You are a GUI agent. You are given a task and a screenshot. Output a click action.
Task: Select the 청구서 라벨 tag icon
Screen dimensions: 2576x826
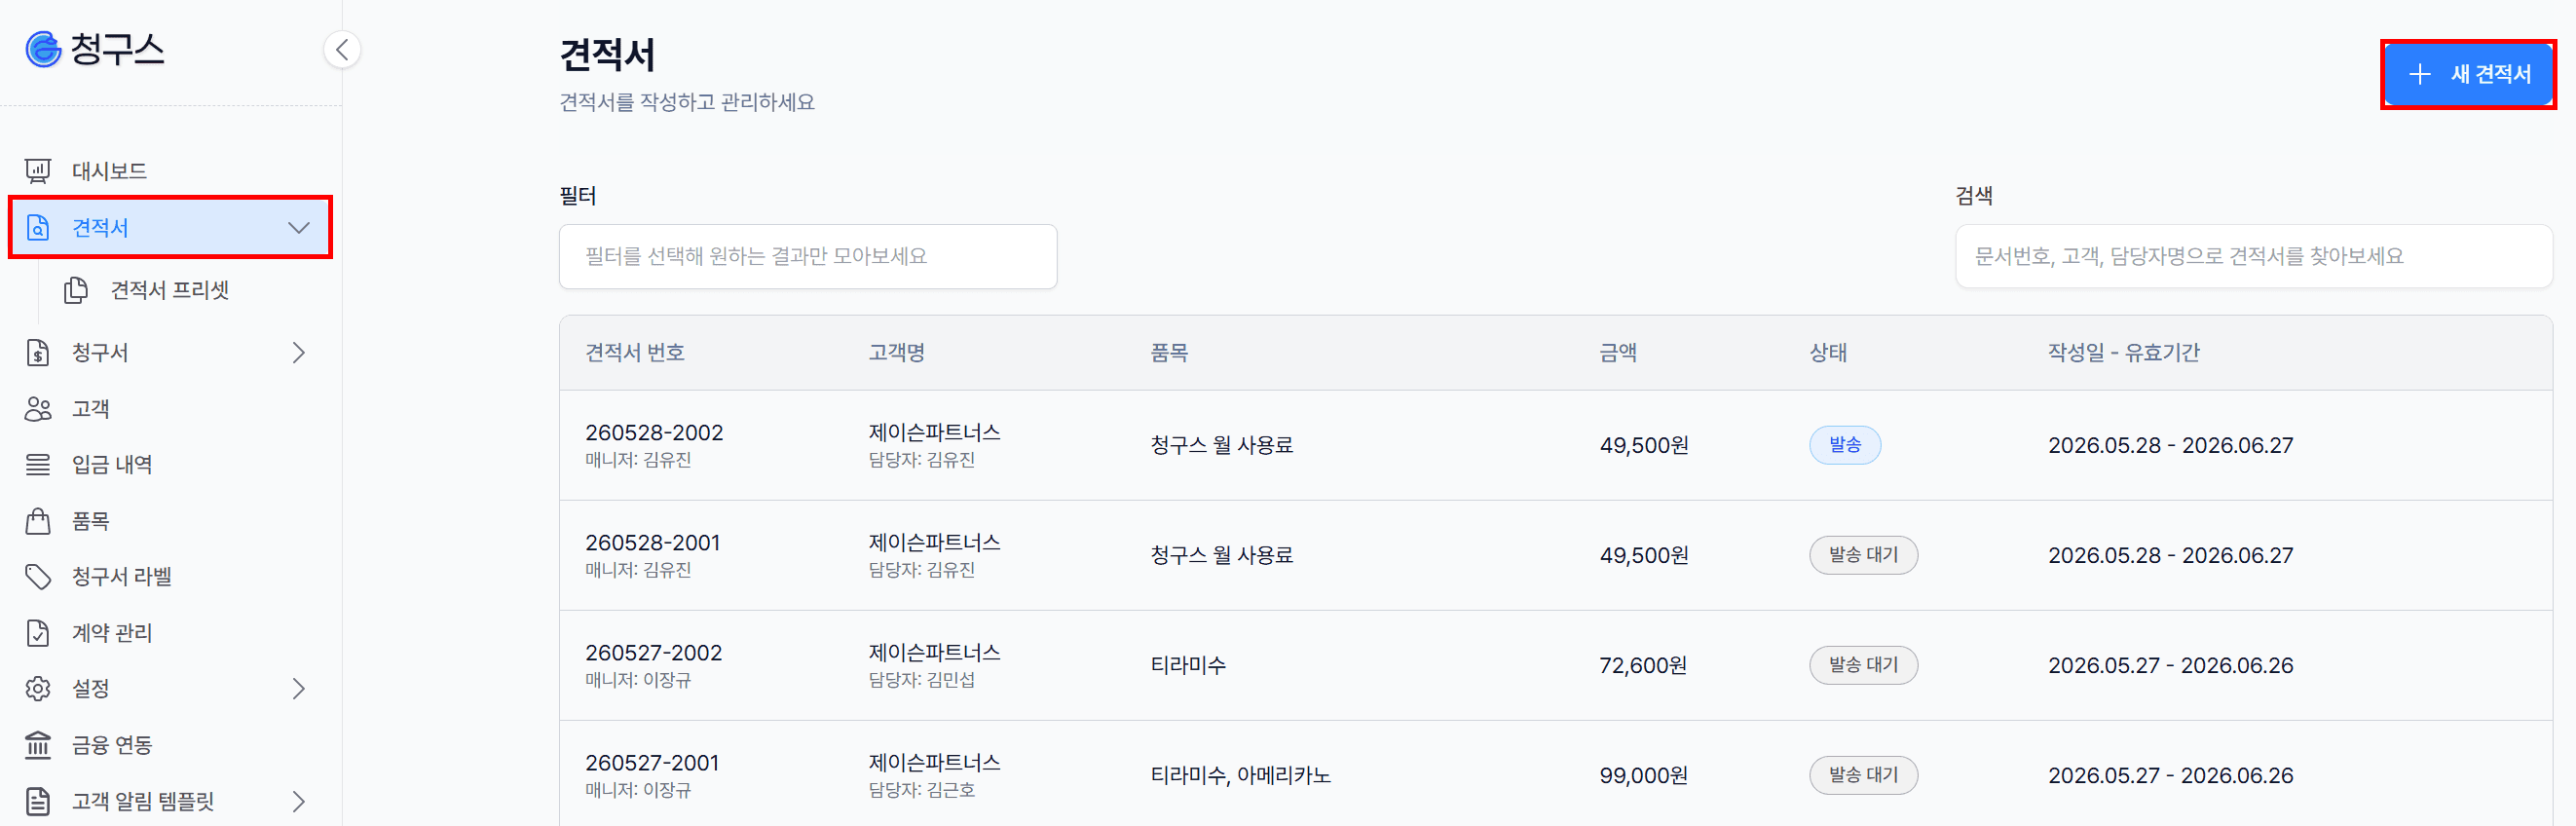click(x=38, y=577)
